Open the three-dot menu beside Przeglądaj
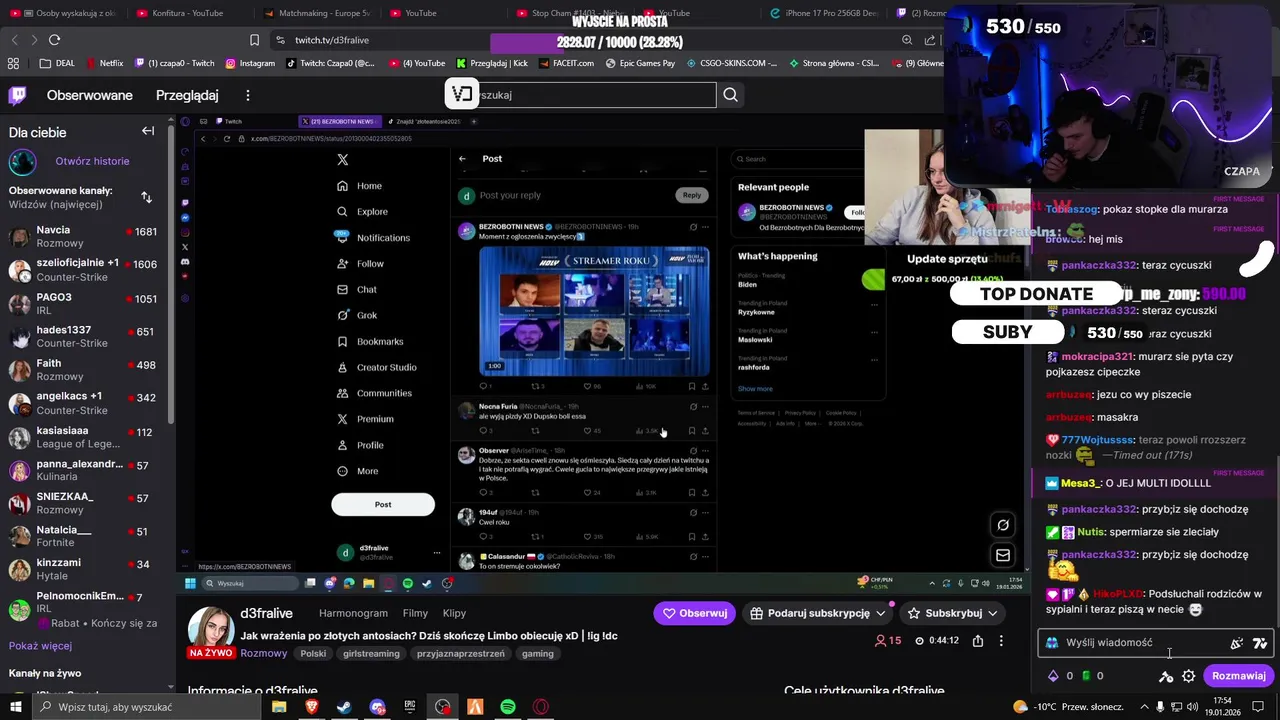 (x=248, y=96)
